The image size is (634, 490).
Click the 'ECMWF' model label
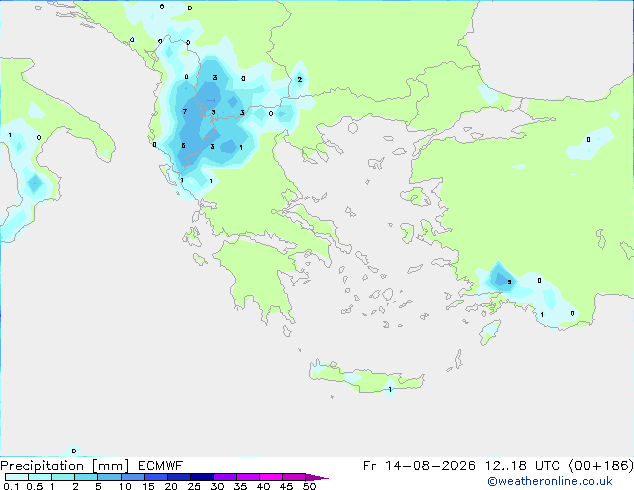(x=161, y=466)
